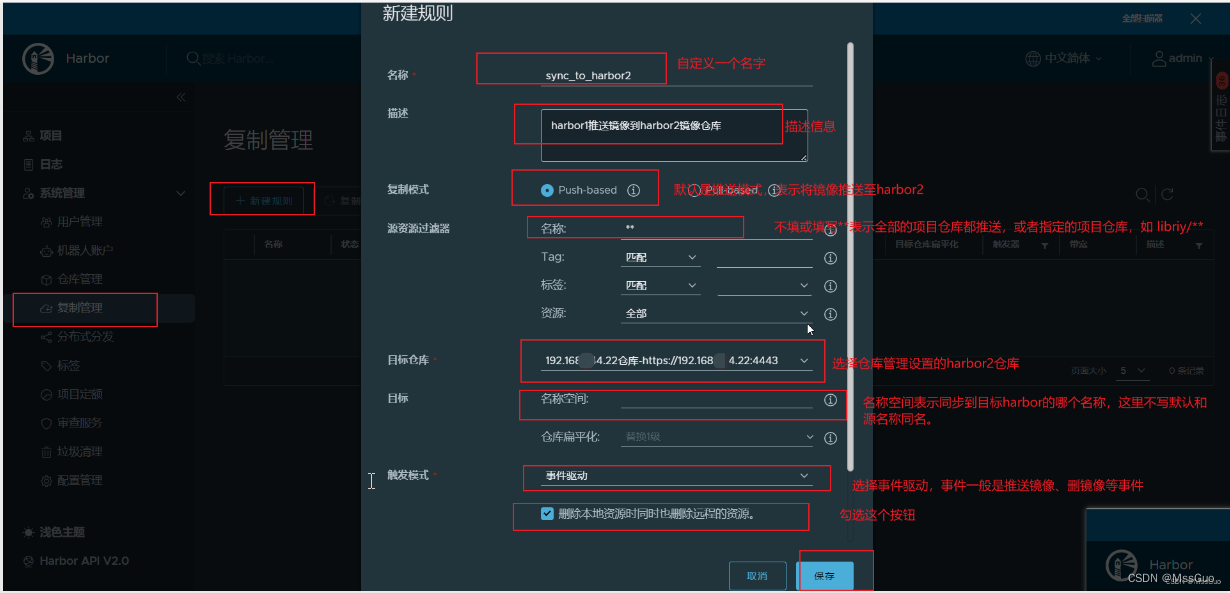1230x593 pixels.
Task: Toggle the 删除本地资源时同时也删除远程的资源 checkbox
Action: [547, 514]
